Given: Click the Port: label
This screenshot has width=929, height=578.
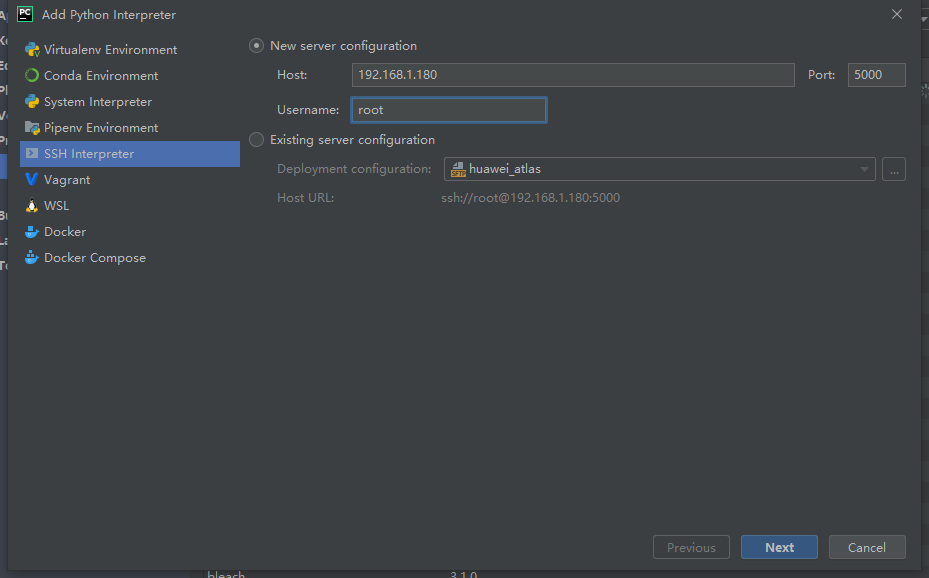Looking at the screenshot, I should click(x=821, y=75).
